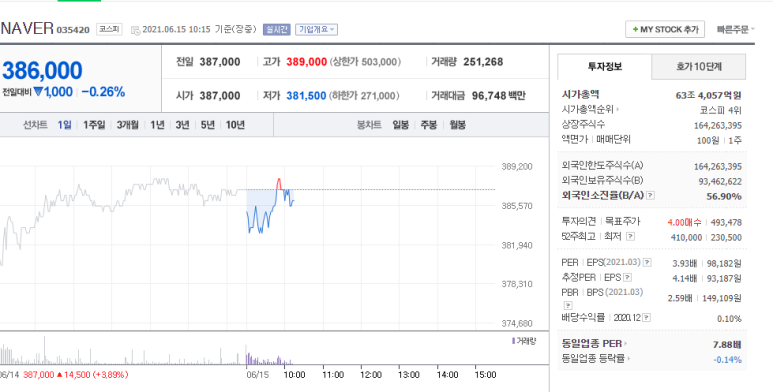Image resolution: width=773 pixels, height=392 pixels.
Task: Select the 1주일 line chart period
Action: (94, 125)
